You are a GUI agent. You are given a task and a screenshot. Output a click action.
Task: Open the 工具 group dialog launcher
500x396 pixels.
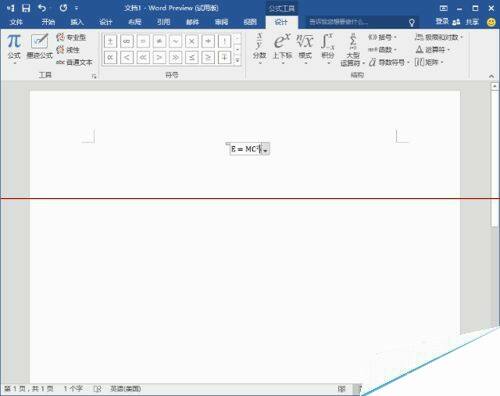94,76
